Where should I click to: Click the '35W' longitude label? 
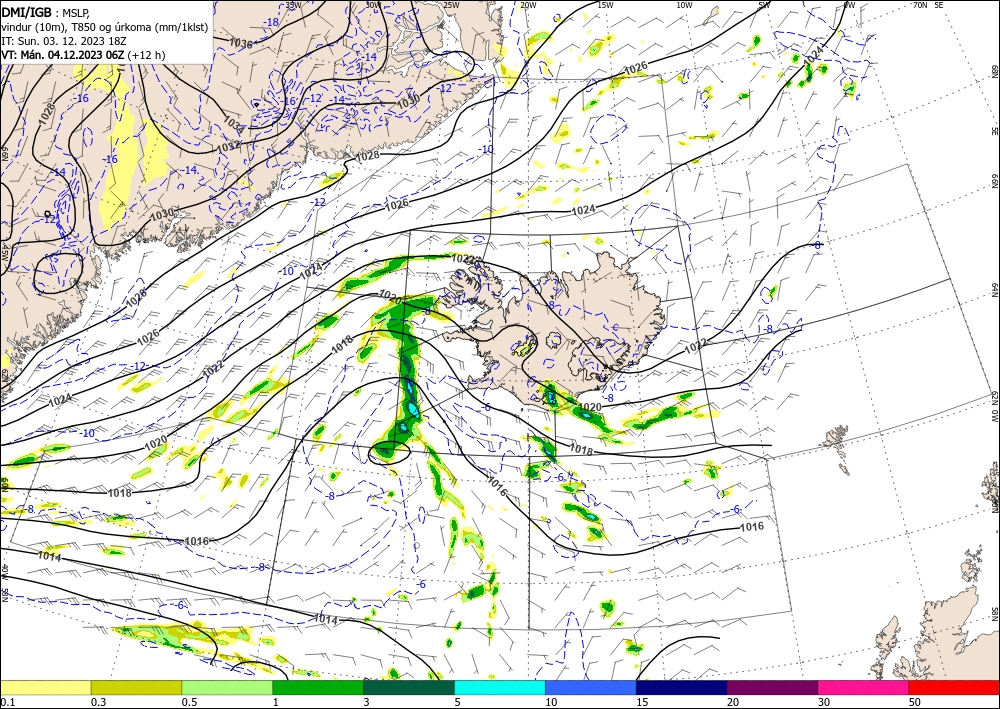[293, 5]
